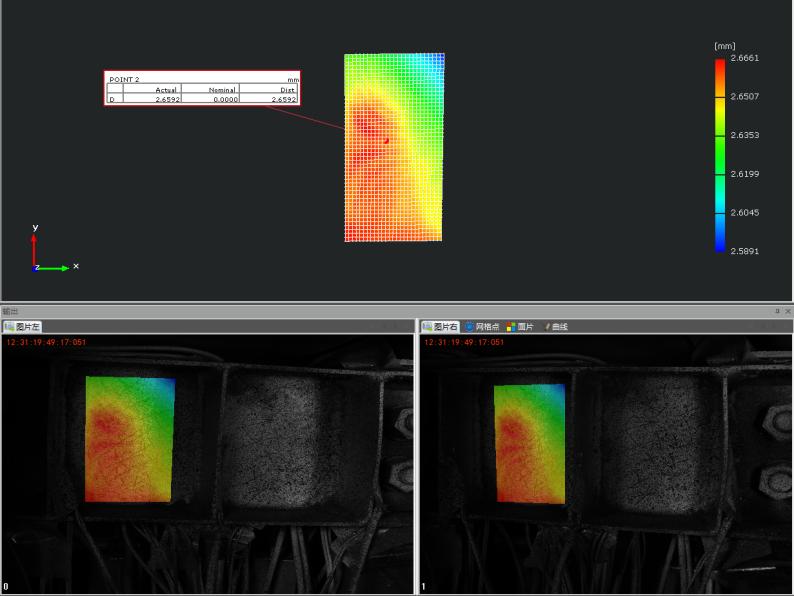Click the red timestamp in left image view
The height and width of the screenshot is (596, 794).
coord(46,342)
